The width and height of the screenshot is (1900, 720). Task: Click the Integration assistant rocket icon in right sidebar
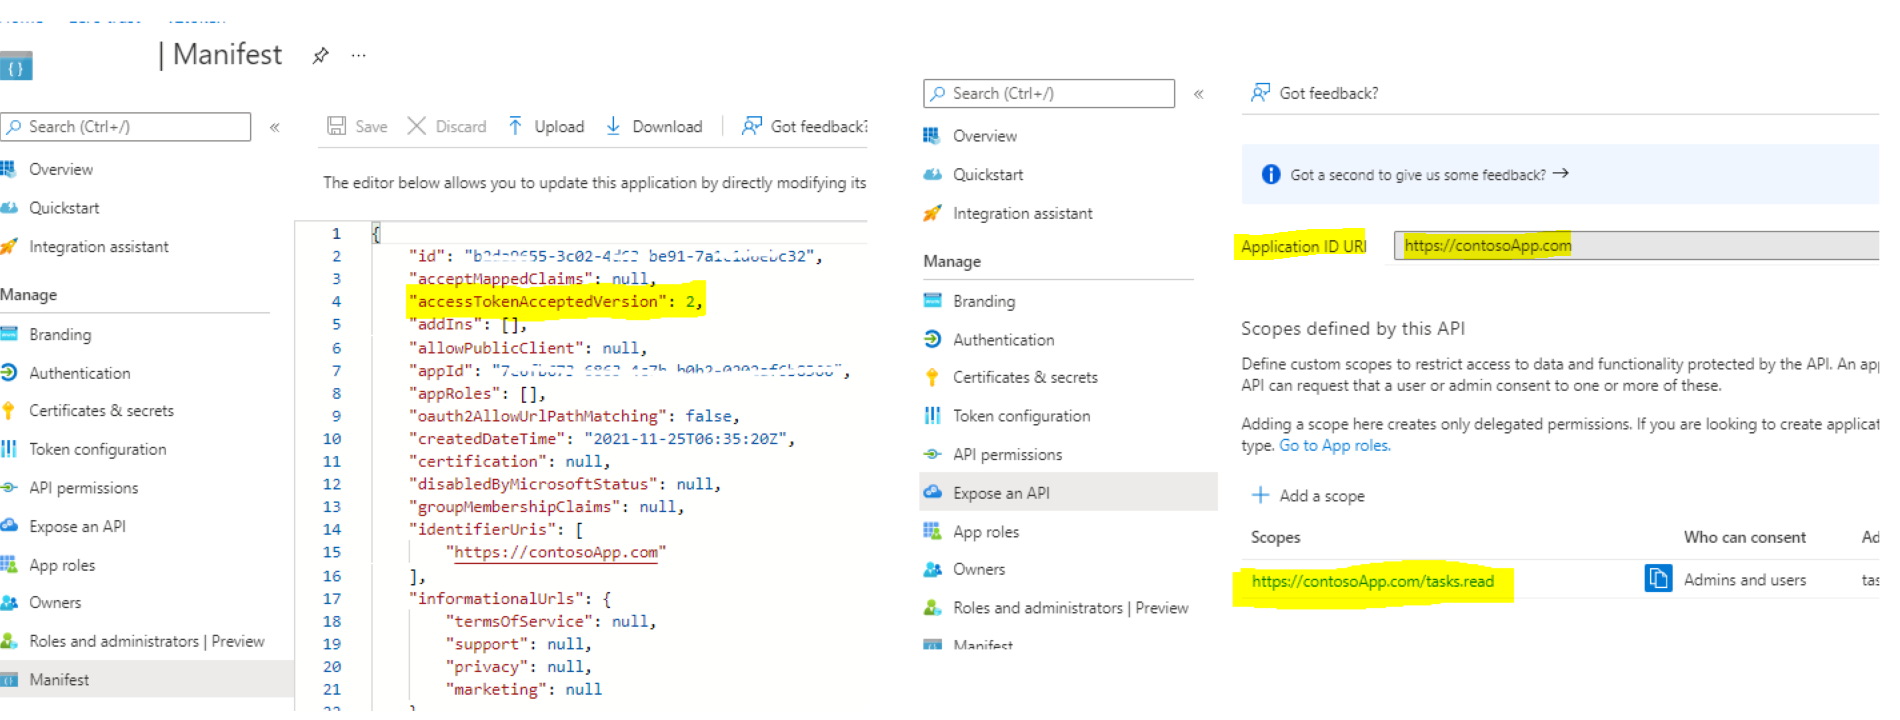[x=932, y=213]
